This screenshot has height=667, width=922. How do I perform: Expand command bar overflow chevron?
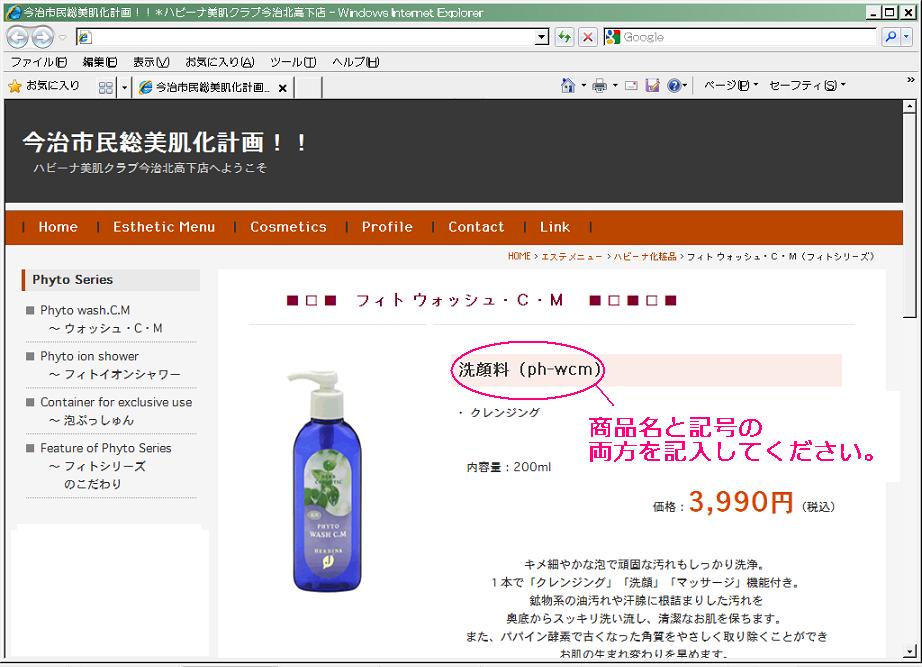[911, 79]
